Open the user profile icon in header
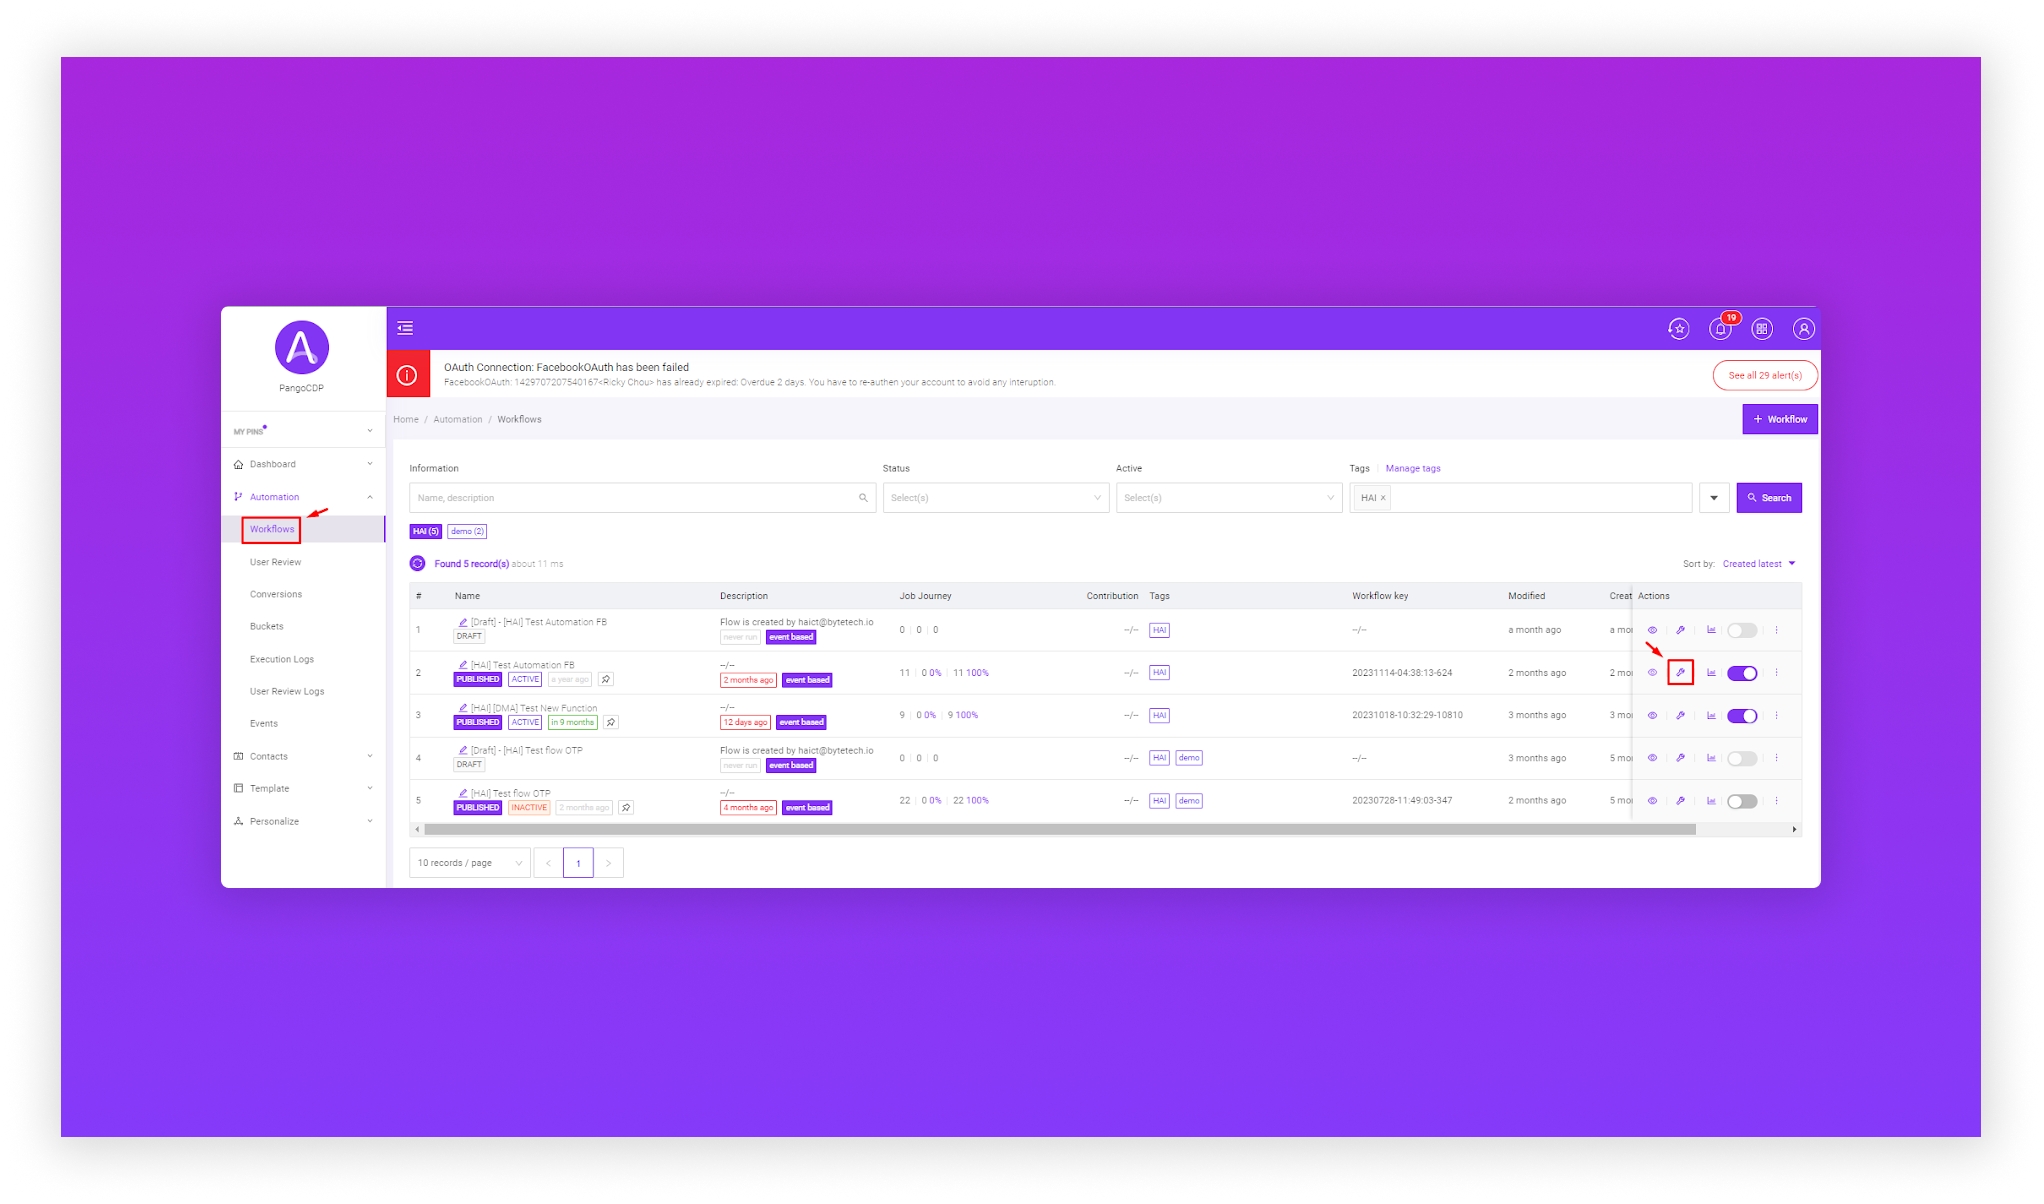Screen dimensions: 2044x1204 point(1803,328)
